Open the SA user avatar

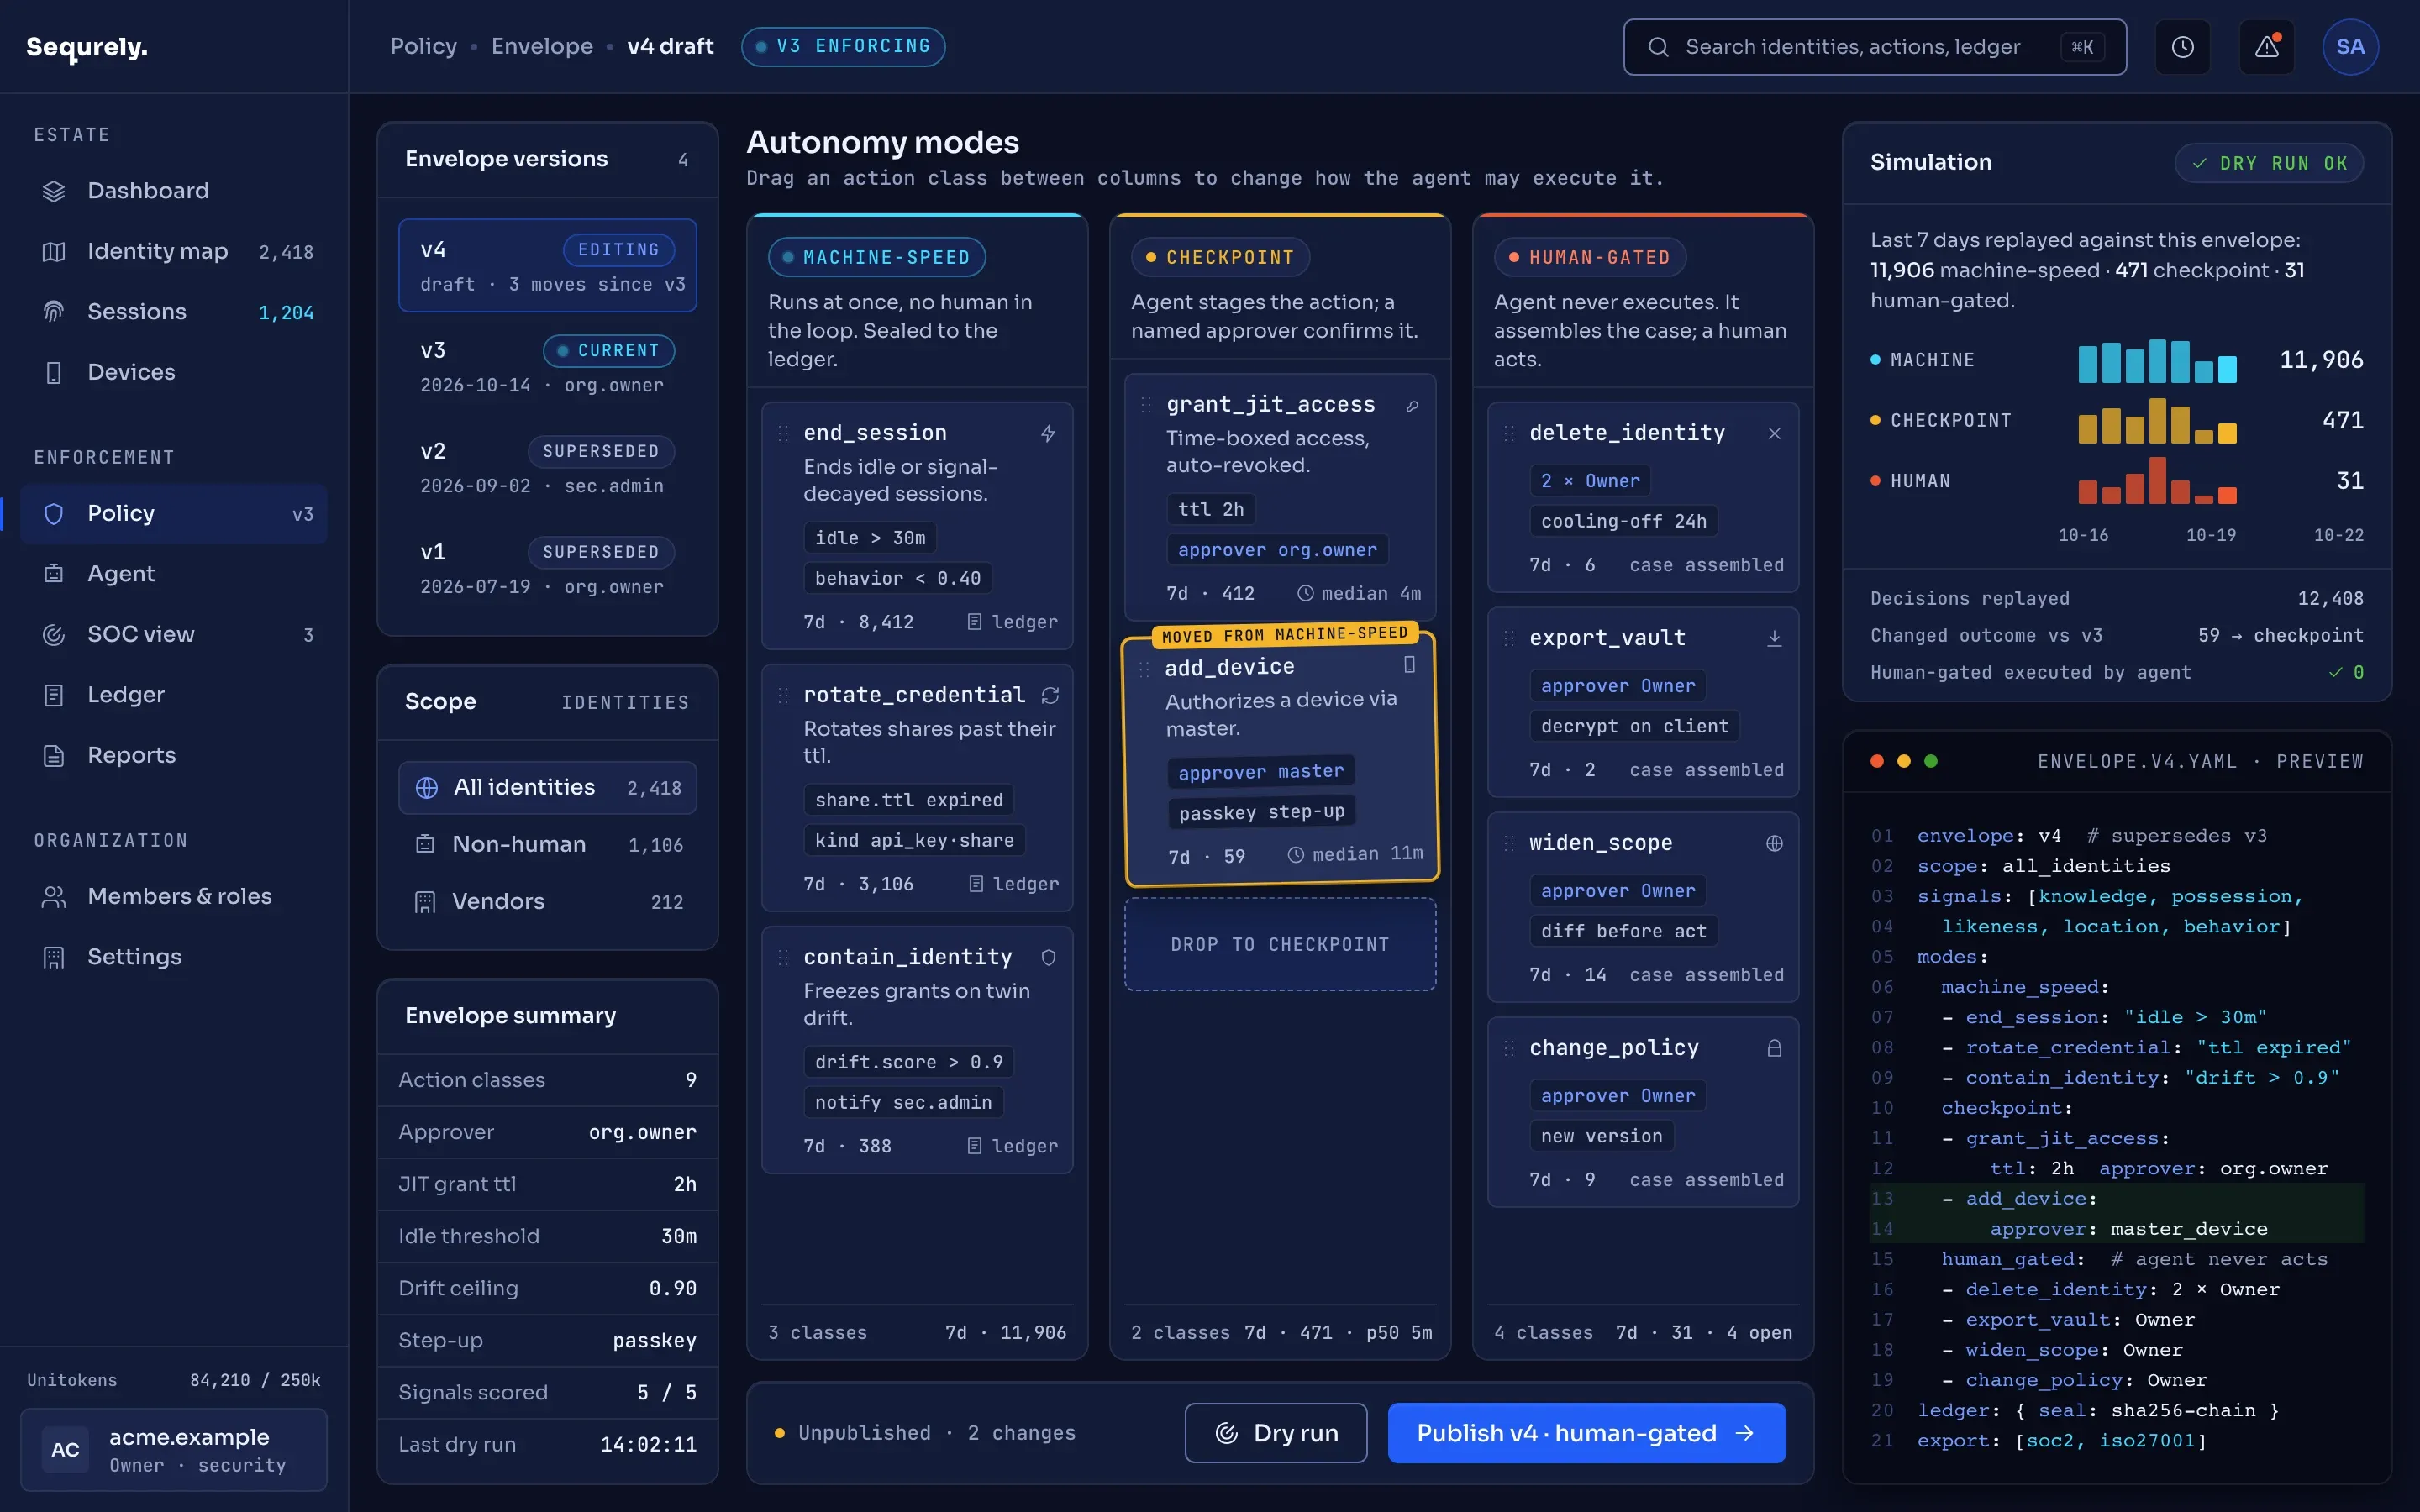click(2350, 47)
